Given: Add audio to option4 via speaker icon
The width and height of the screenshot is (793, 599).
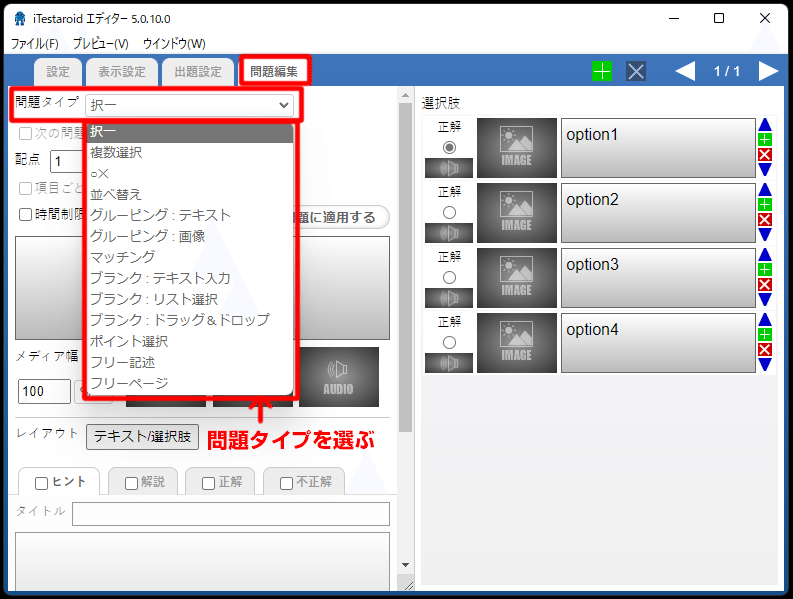Looking at the screenshot, I should pos(449,363).
